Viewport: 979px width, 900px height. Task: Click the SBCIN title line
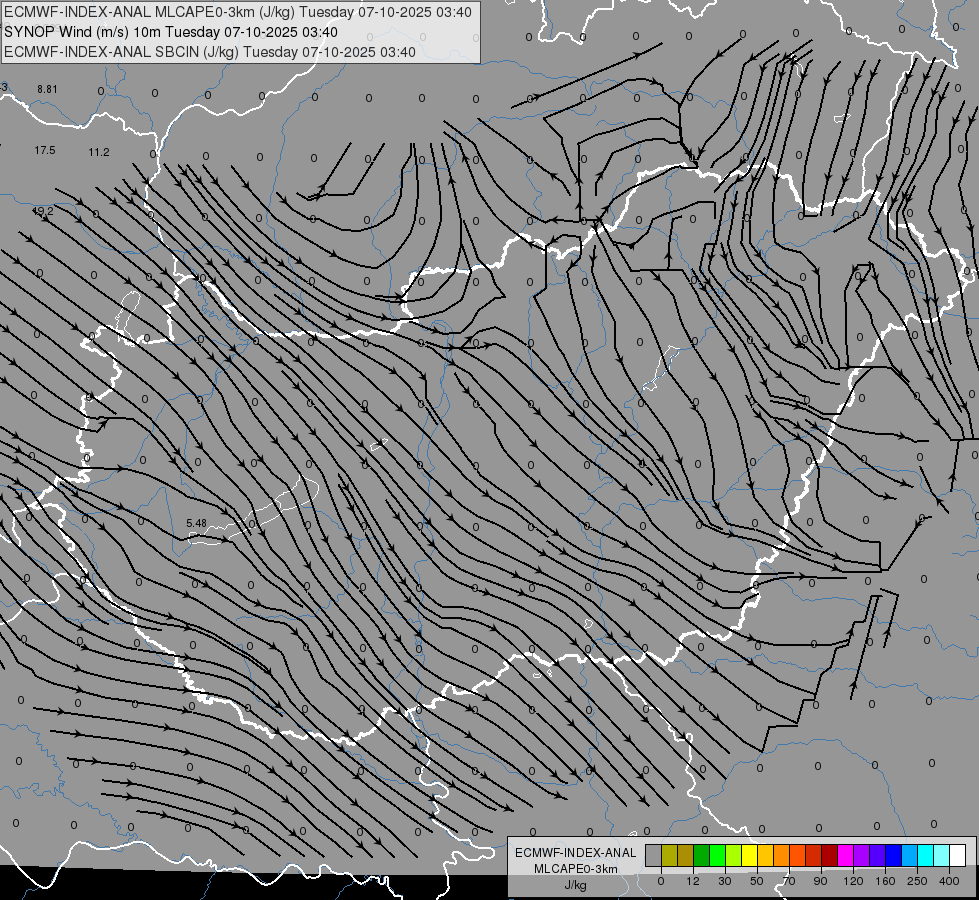coord(210,52)
